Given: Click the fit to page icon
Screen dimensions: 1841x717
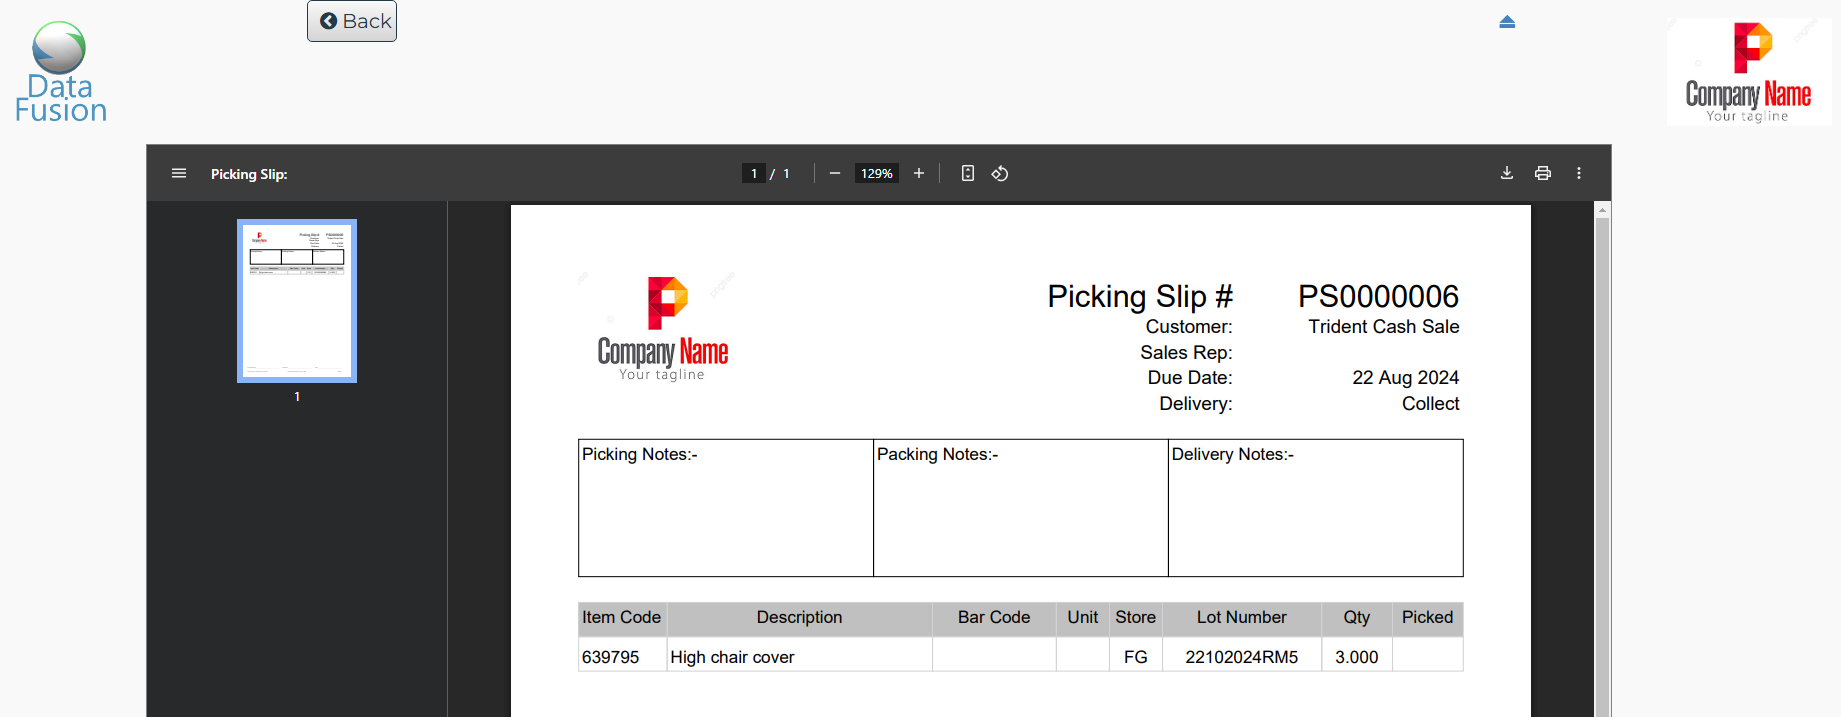Looking at the screenshot, I should tap(967, 173).
